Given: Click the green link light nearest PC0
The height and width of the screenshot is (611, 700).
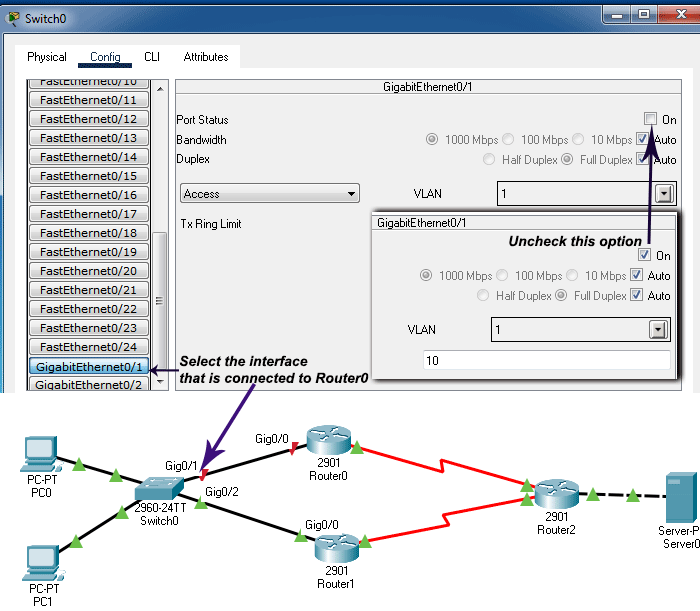Looking at the screenshot, I should [79, 464].
